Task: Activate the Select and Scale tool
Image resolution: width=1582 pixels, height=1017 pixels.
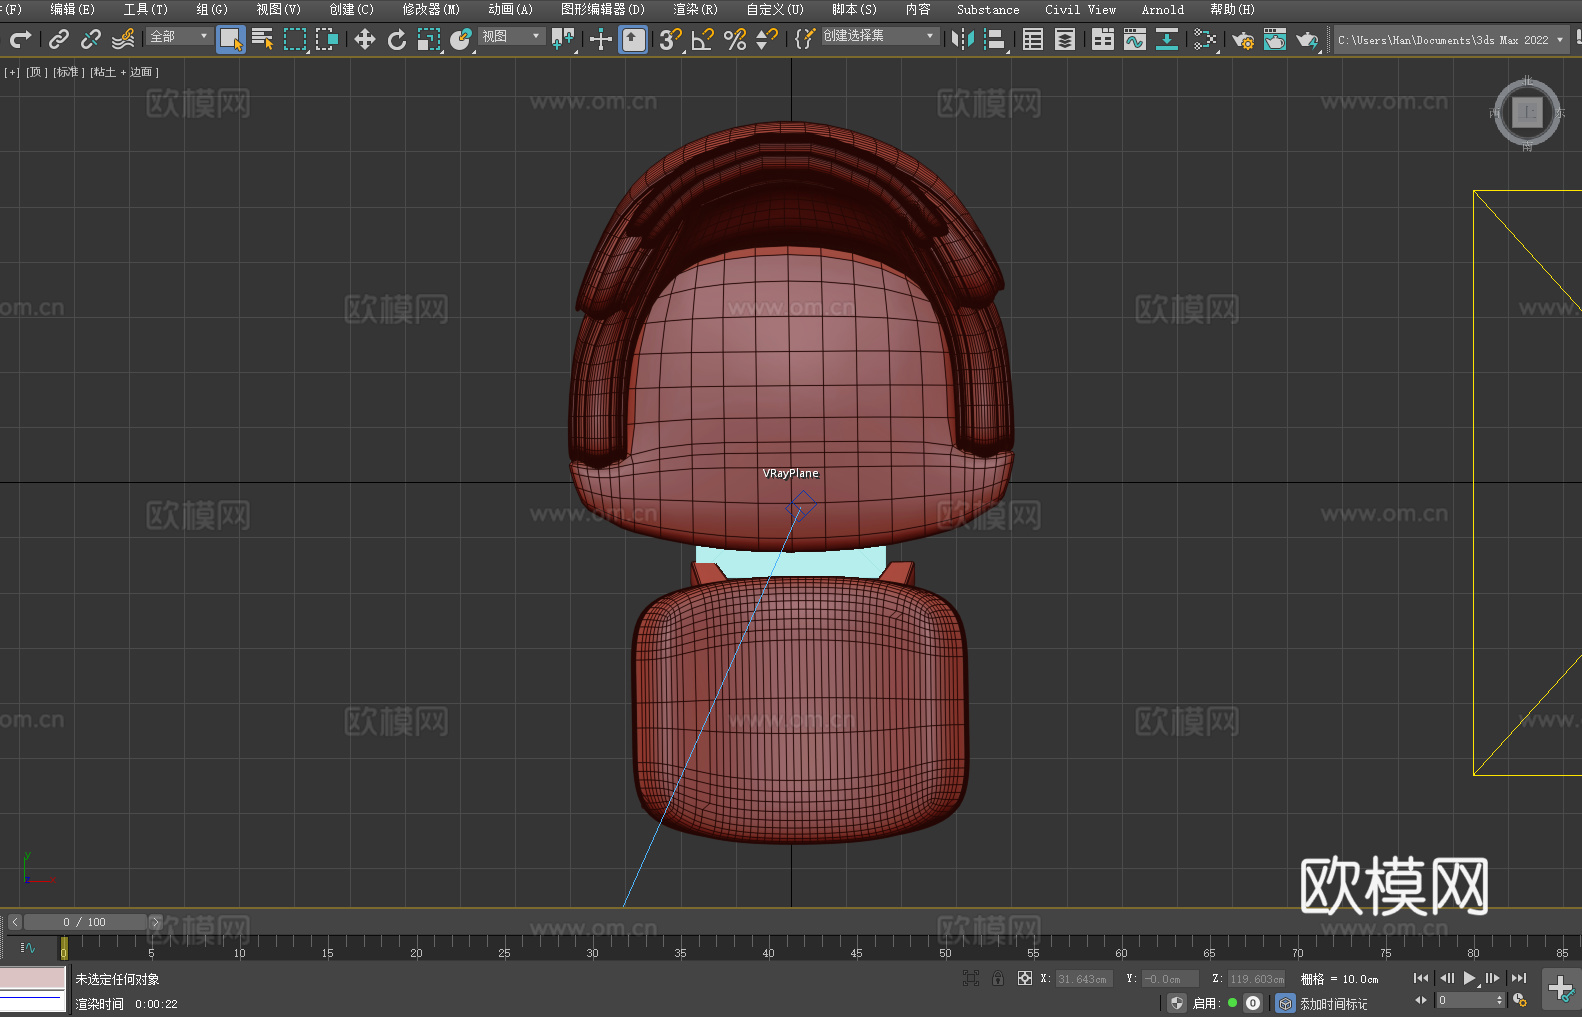Action: click(x=429, y=39)
